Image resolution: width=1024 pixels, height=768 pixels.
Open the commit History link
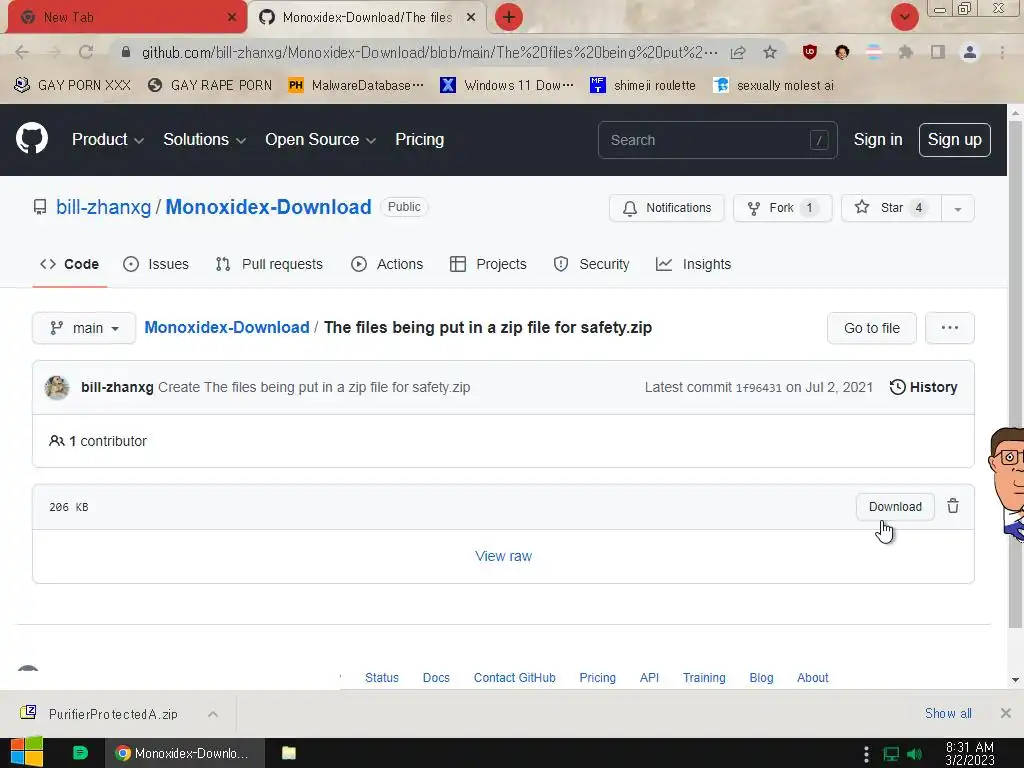coord(923,387)
